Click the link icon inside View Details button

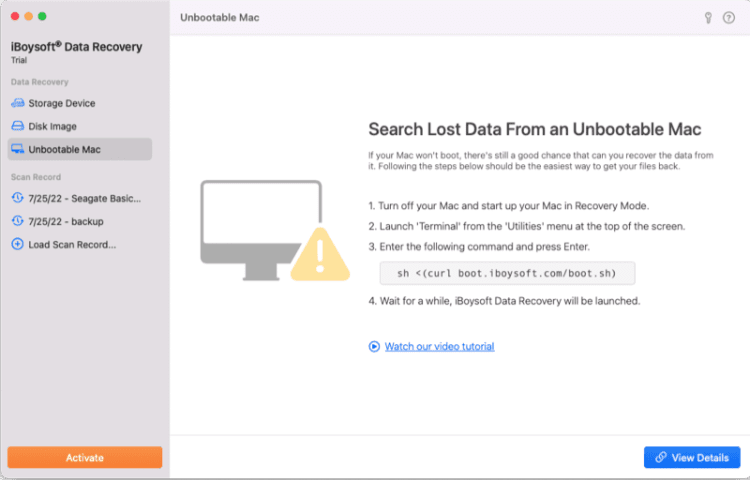point(661,458)
